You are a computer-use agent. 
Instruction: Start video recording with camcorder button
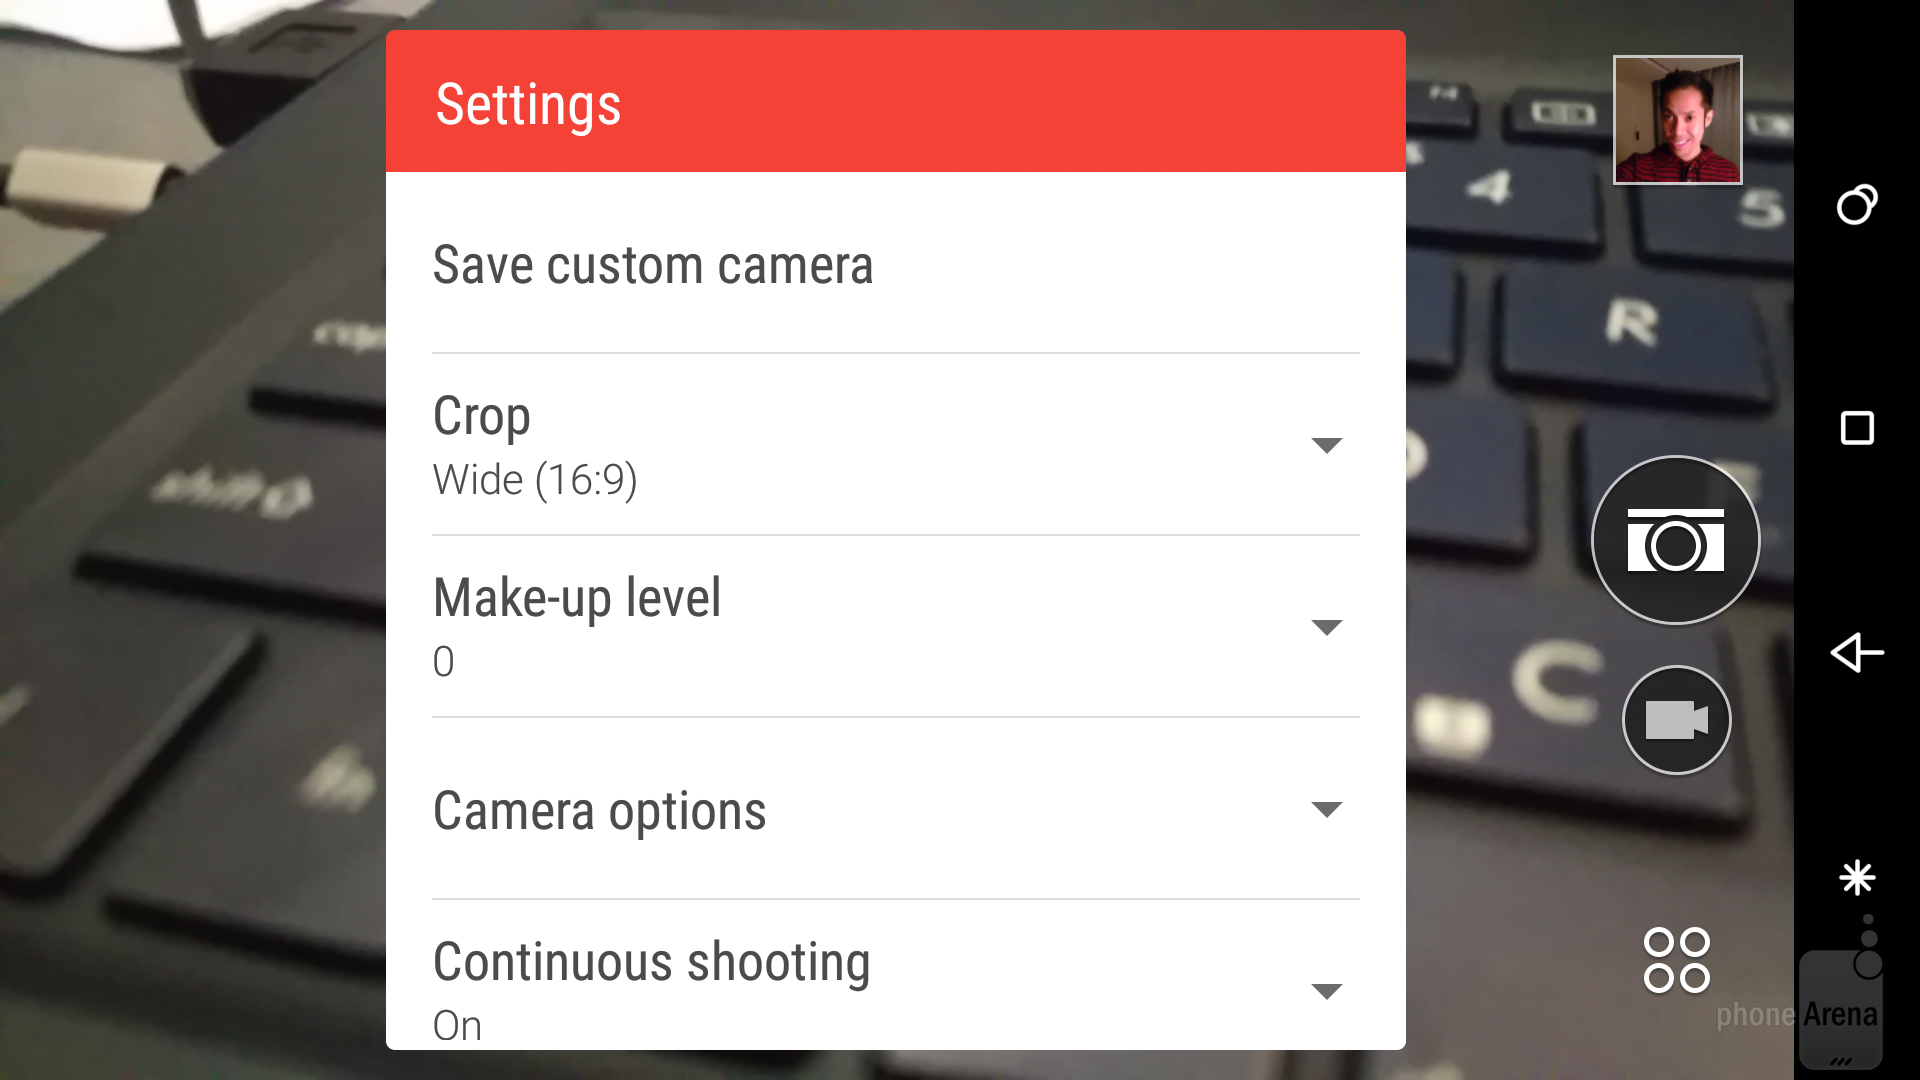(1676, 720)
